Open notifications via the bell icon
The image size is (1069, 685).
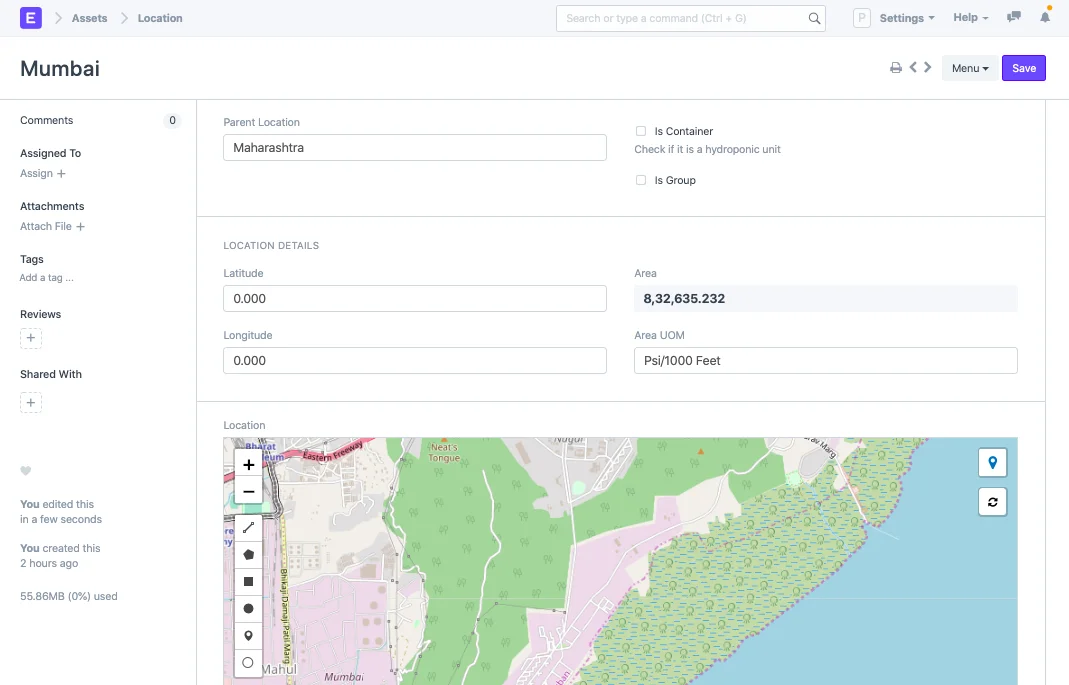coord(1046,18)
